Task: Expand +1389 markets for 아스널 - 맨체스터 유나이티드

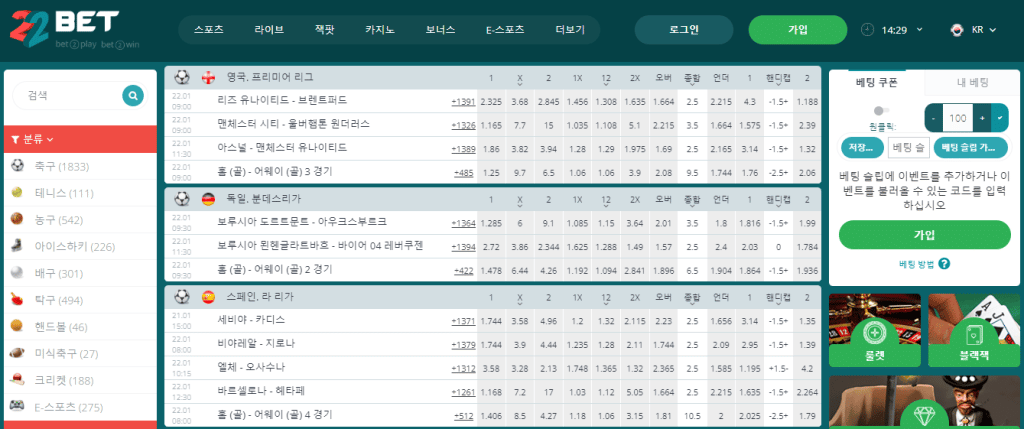Action: 463,150
